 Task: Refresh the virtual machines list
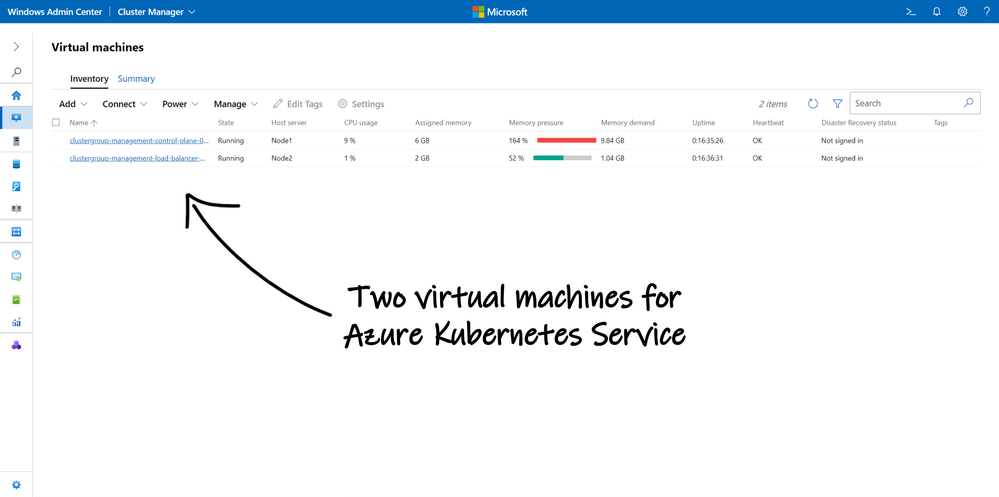[x=813, y=103]
